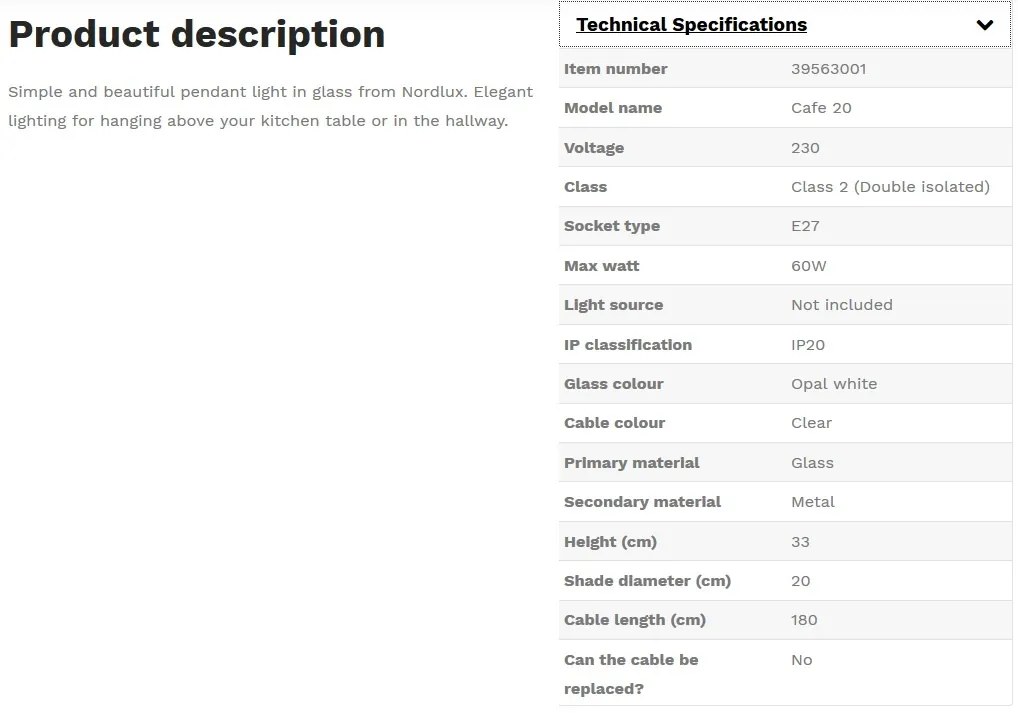Screen dimensions: 1018x713
Task: Click the Cable colour row label
Action: (x=614, y=423)
